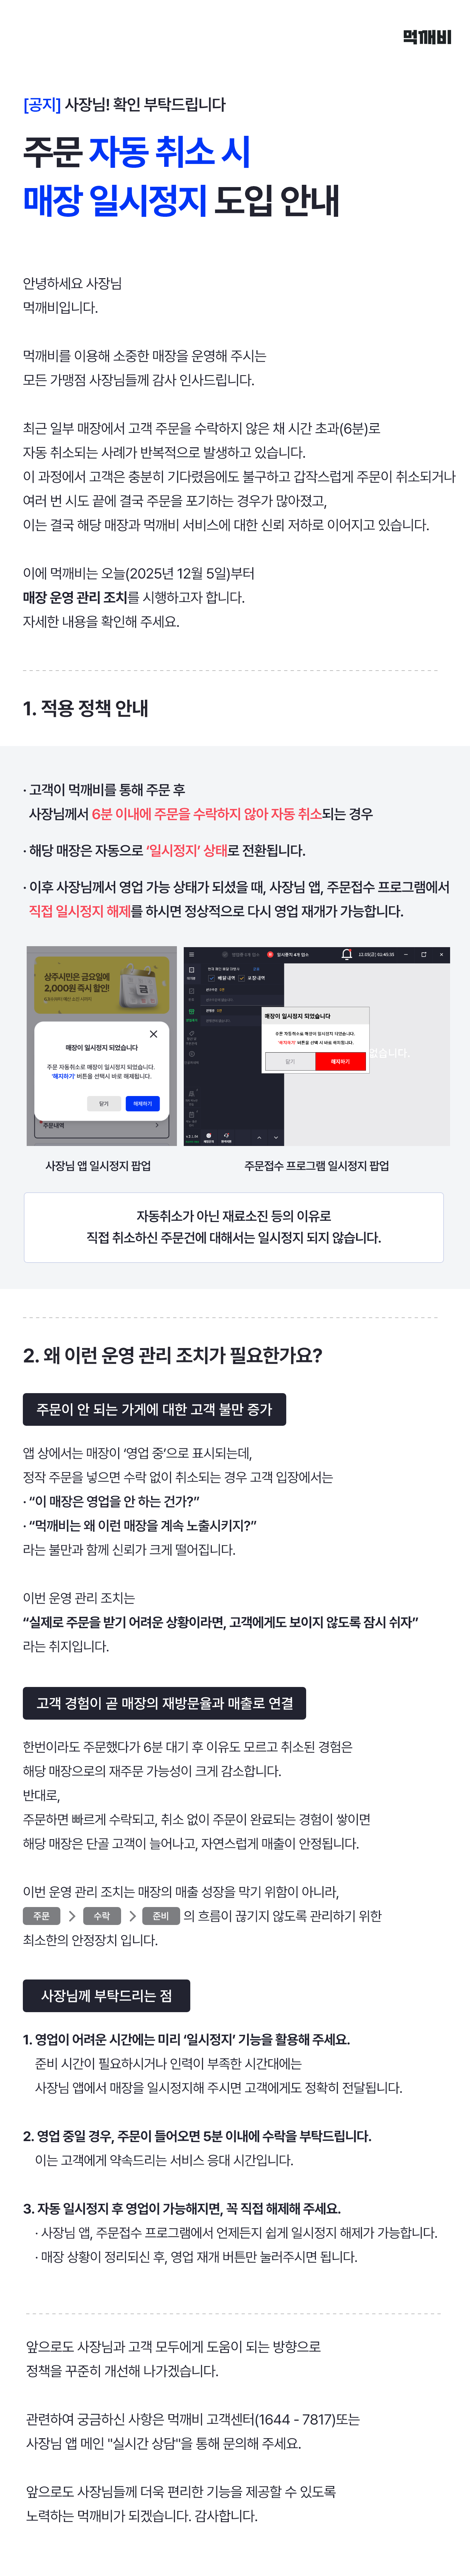The height and width of the screenshot is (2576, 470).
Task: Expand 주문내역 arrow in app screenshot
Action: [157, 1125]
